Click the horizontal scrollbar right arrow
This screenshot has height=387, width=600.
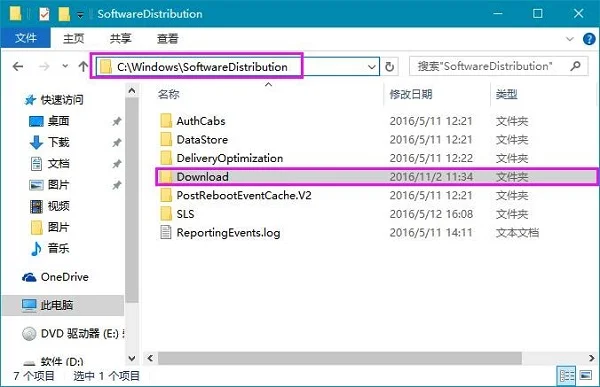(592, 358)
